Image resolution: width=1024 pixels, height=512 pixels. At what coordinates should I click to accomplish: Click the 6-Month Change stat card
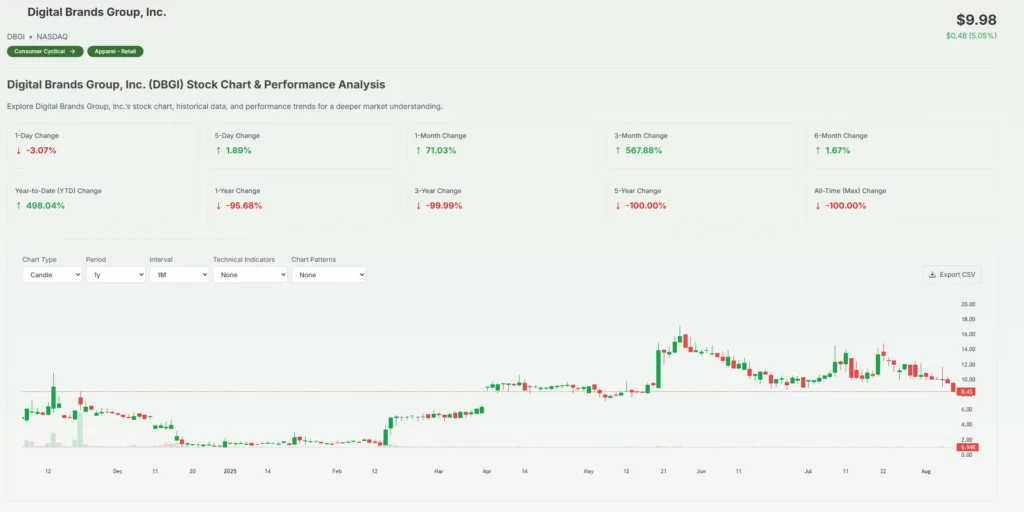pos(900,143)
